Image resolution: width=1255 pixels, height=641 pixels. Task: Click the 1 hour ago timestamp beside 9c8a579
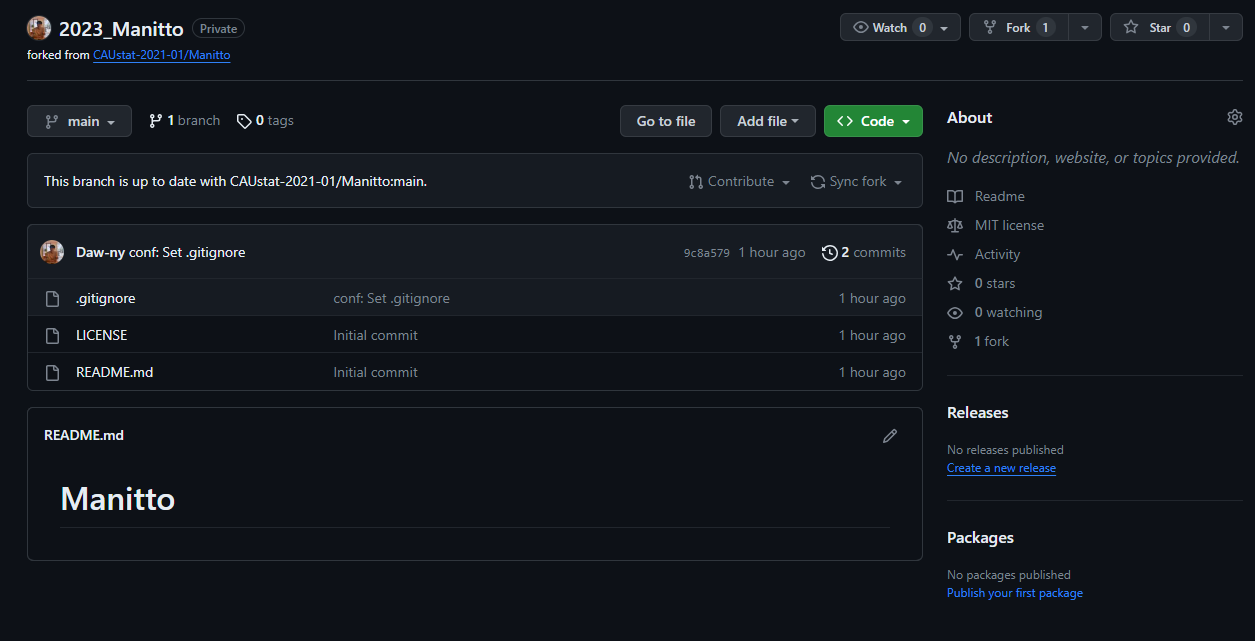coord(772,252)
